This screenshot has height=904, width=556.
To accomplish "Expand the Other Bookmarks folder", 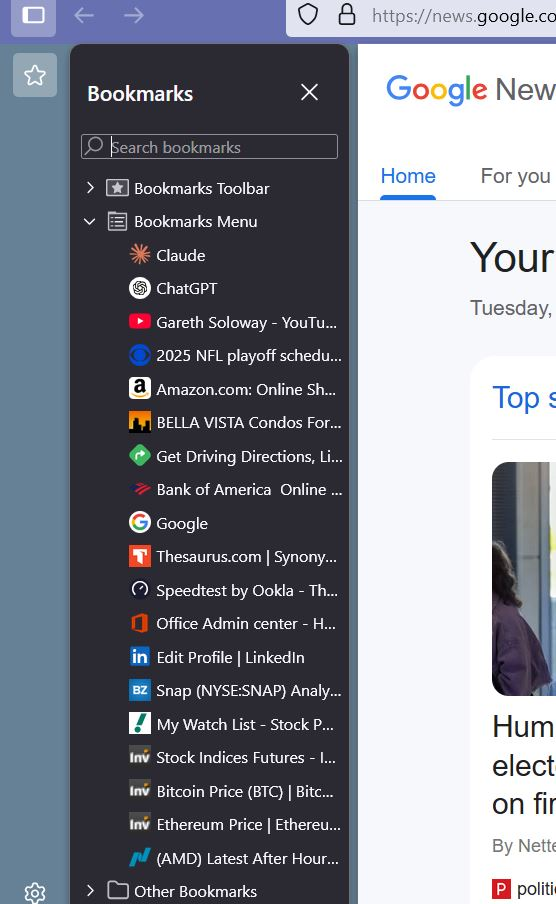I will point(90,890).
